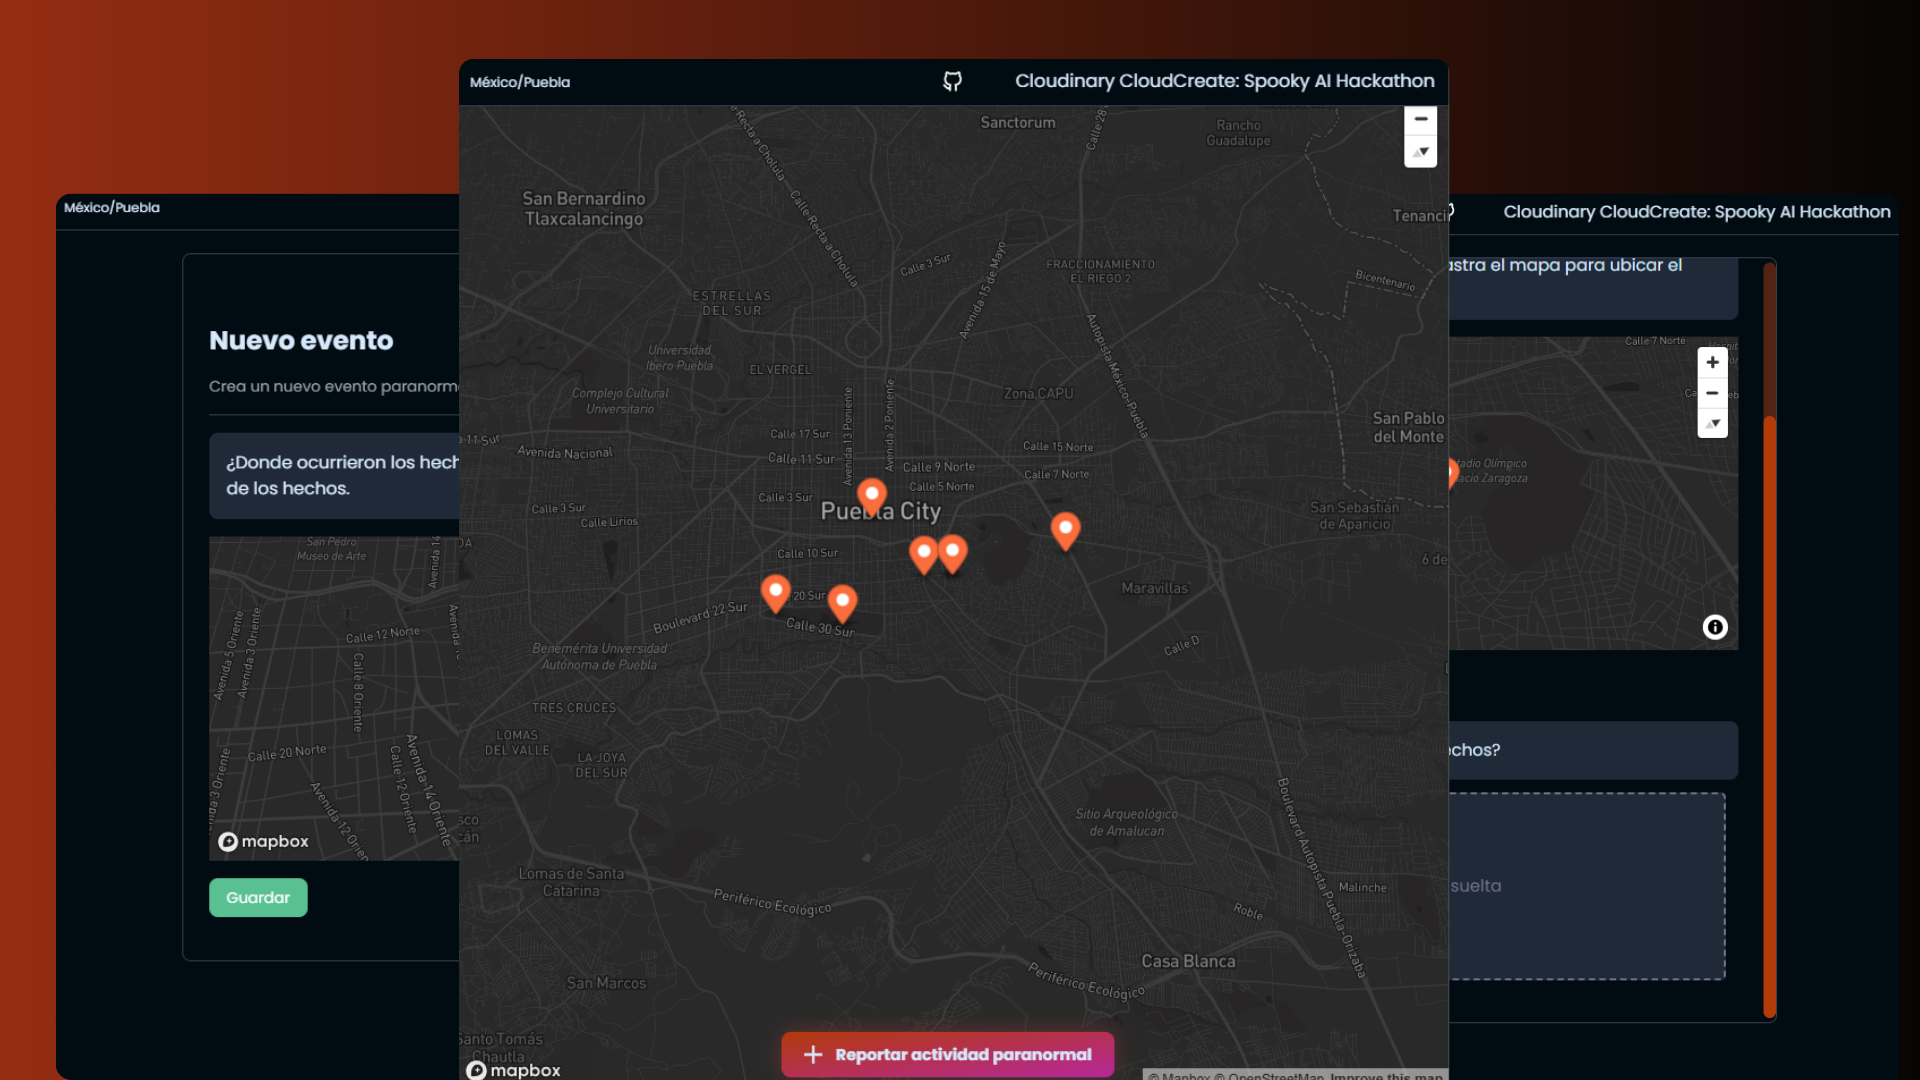Viewport: 1920px width, 1080px height.
Task: Select the easternmost map marker near Maravillas
Action: point(1065,528)
